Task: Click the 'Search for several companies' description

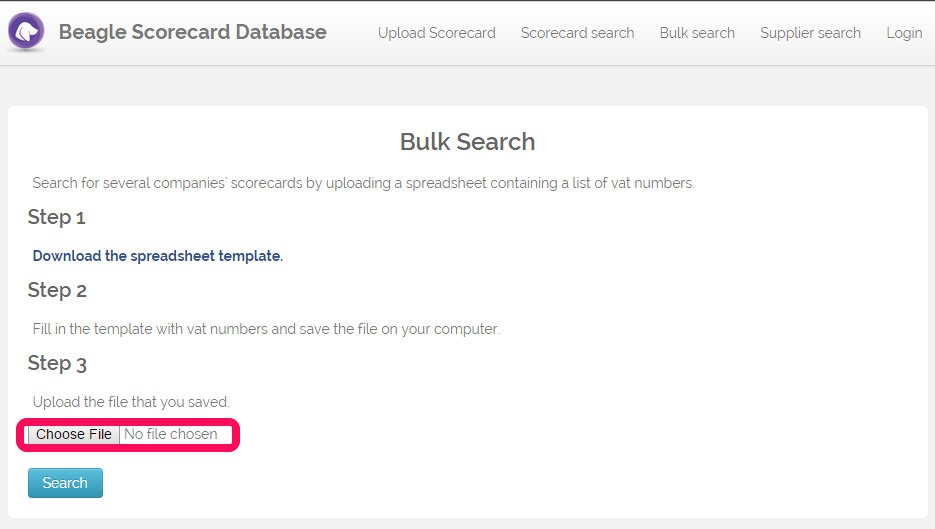Action: [363, 183]
